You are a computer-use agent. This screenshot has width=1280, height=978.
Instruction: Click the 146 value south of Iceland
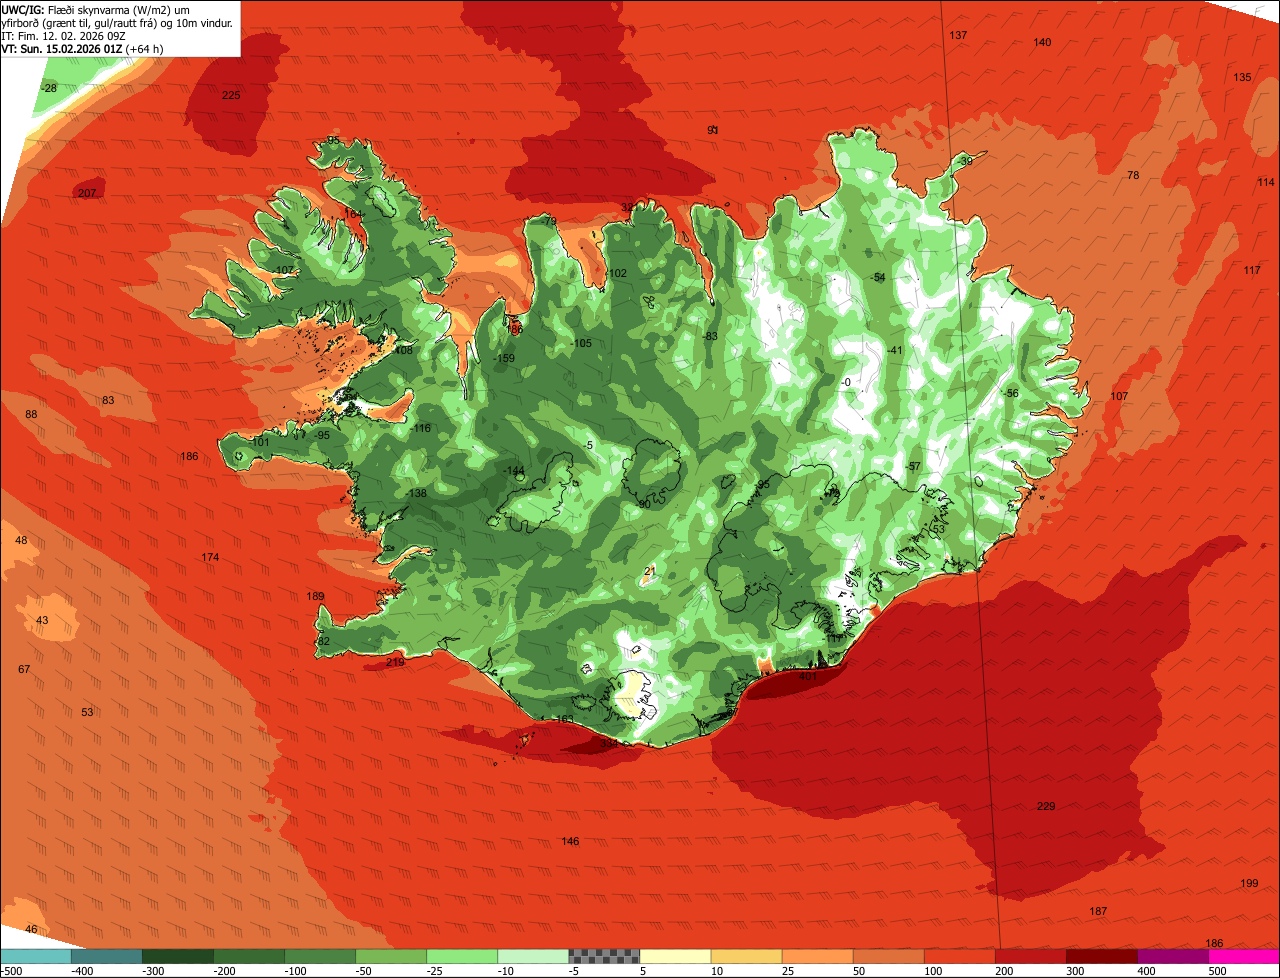(570, 841)
